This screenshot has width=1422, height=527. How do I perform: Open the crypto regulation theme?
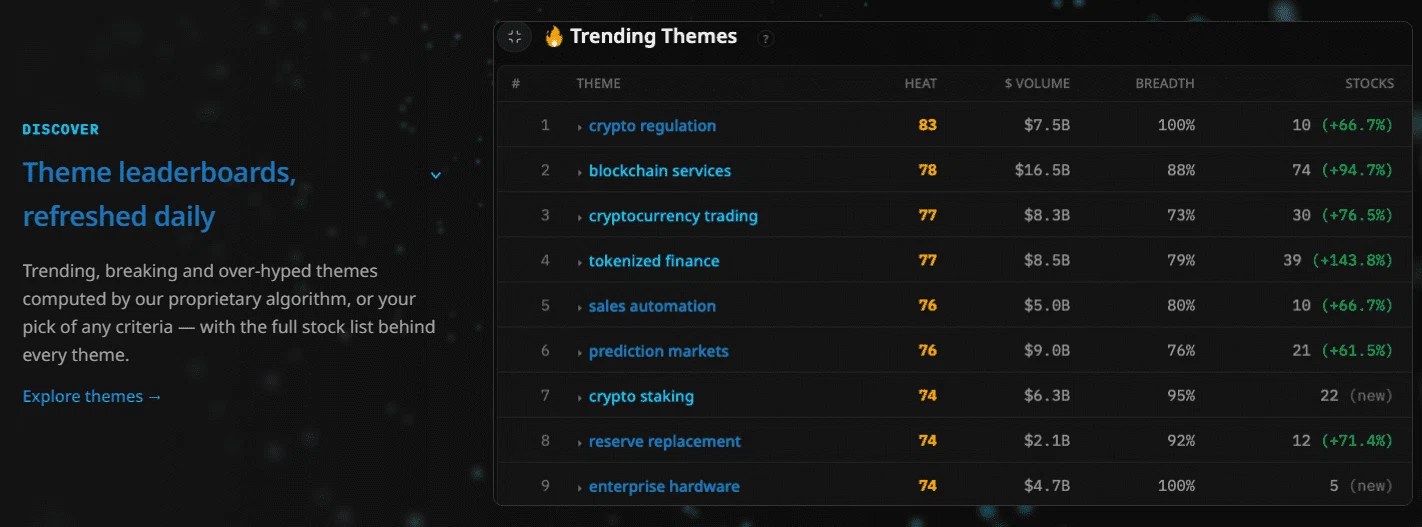pyautogui.click(x=652, y=126)
